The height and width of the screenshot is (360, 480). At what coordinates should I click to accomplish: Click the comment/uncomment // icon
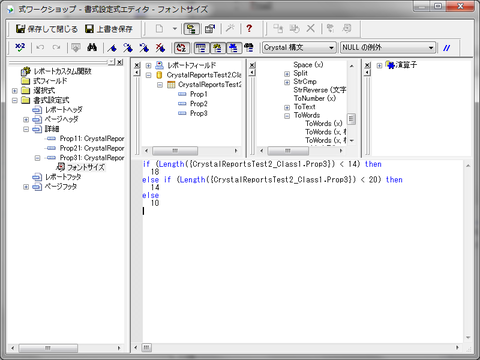tap(447, 48)
